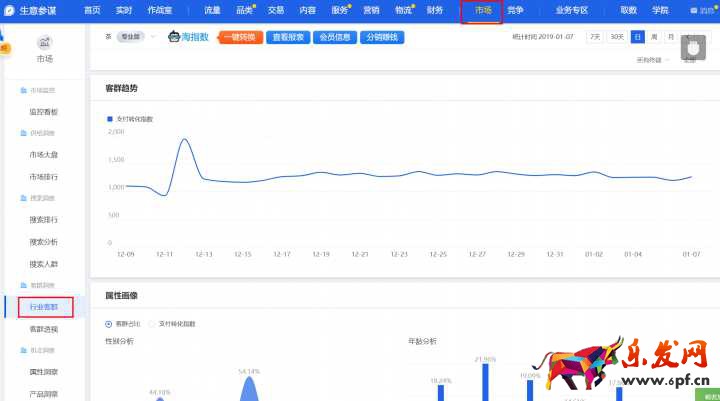720x401 pixels.
Task: Select the 客群占比 radio button
Action: click(109, 324)
